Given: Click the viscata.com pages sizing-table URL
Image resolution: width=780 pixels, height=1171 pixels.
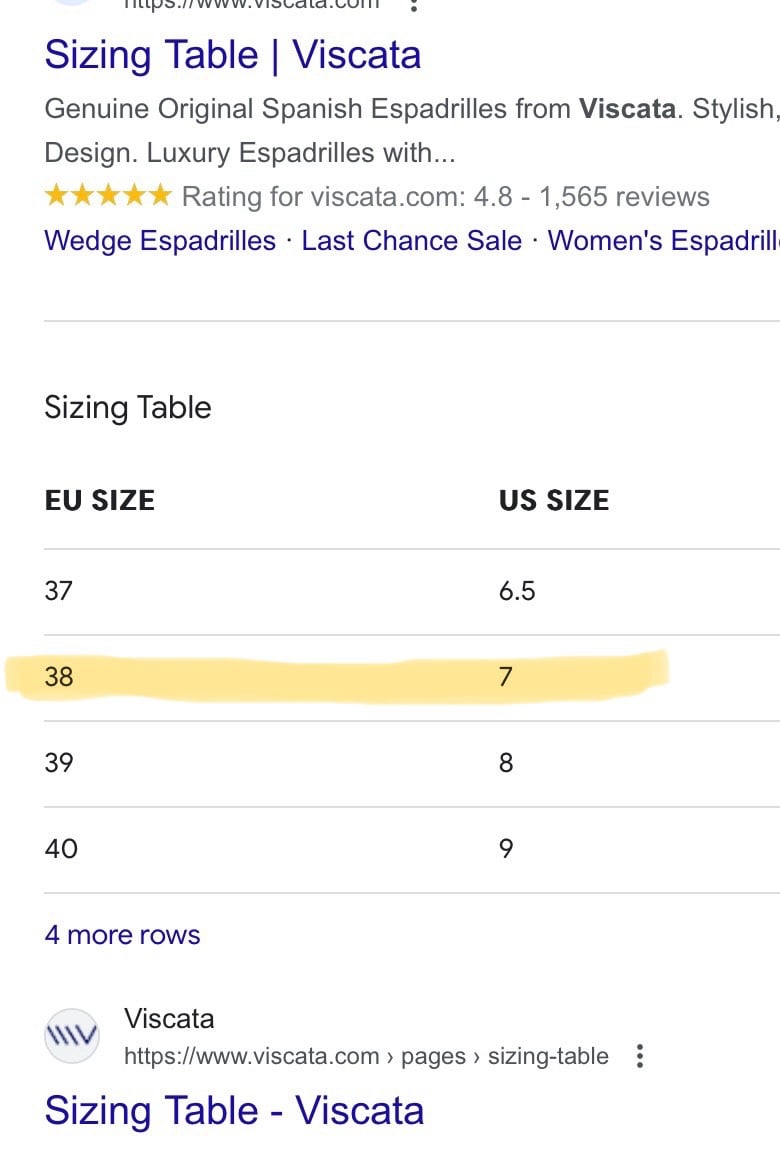Looking at the screenshot, I should tap(366, 1056).
